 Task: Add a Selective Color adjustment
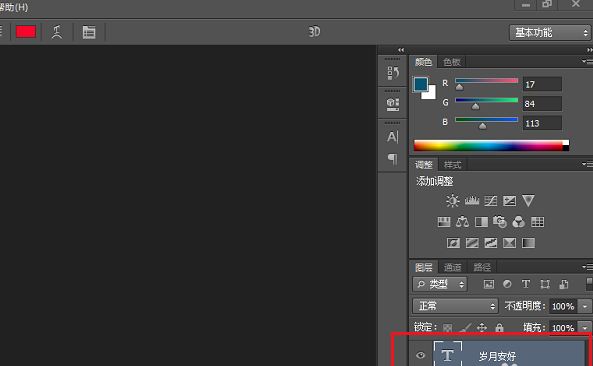509,243
